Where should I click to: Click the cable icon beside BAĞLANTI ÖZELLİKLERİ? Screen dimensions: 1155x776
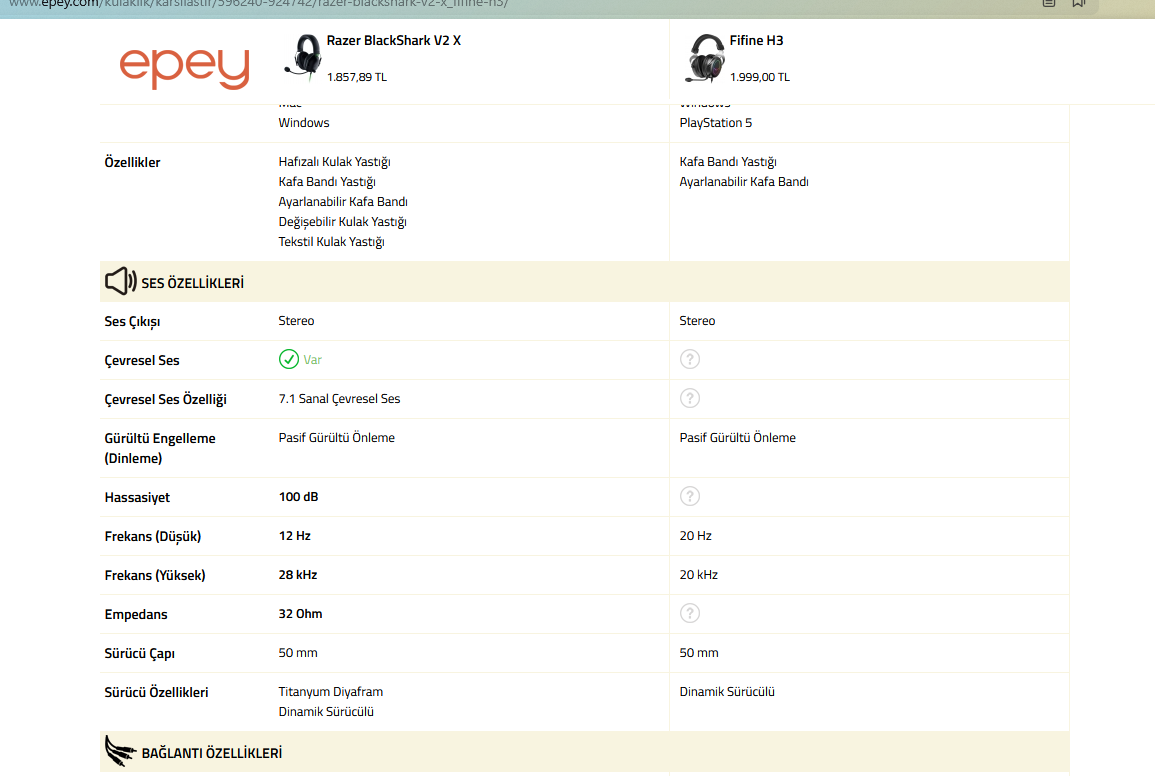pyautogui.click(x=119, y=751)
